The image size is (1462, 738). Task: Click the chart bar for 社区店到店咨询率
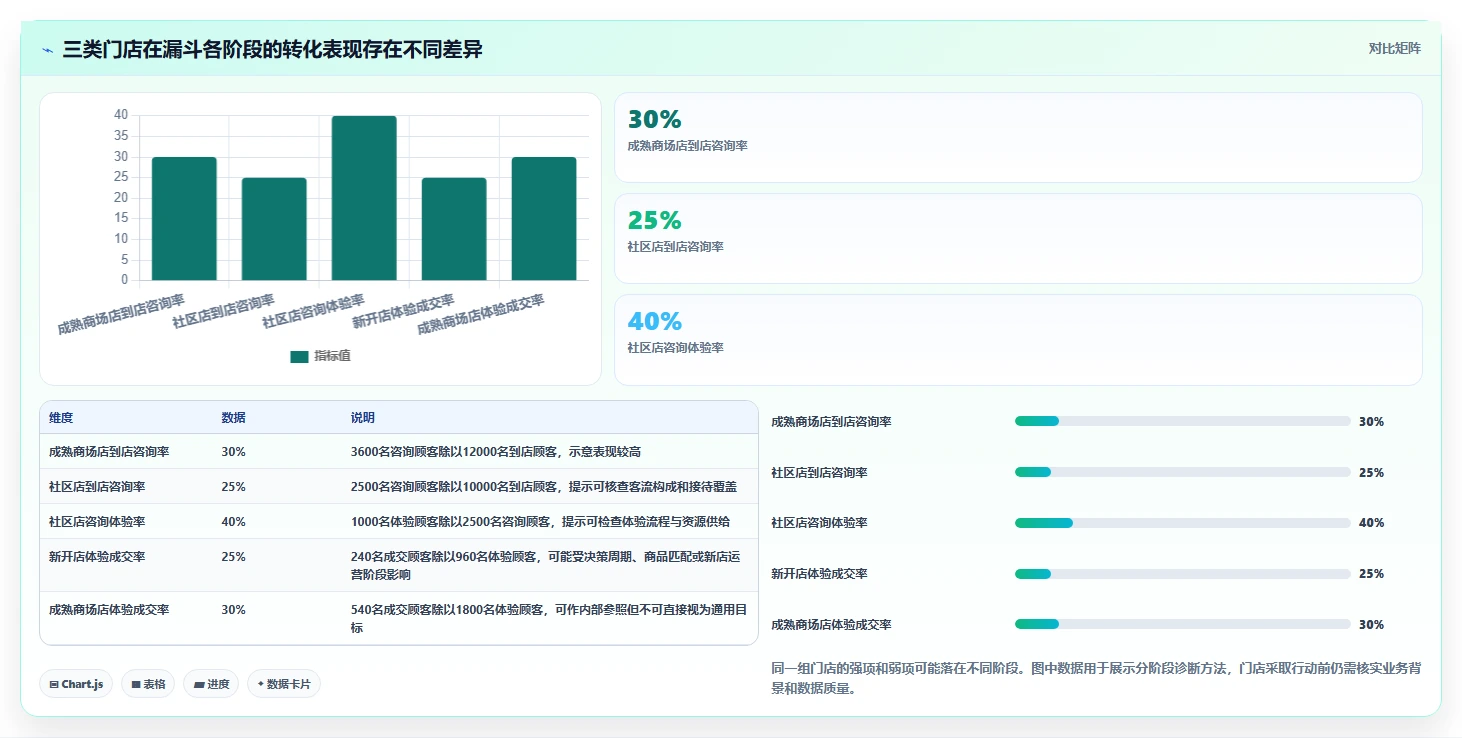(274, 229)
